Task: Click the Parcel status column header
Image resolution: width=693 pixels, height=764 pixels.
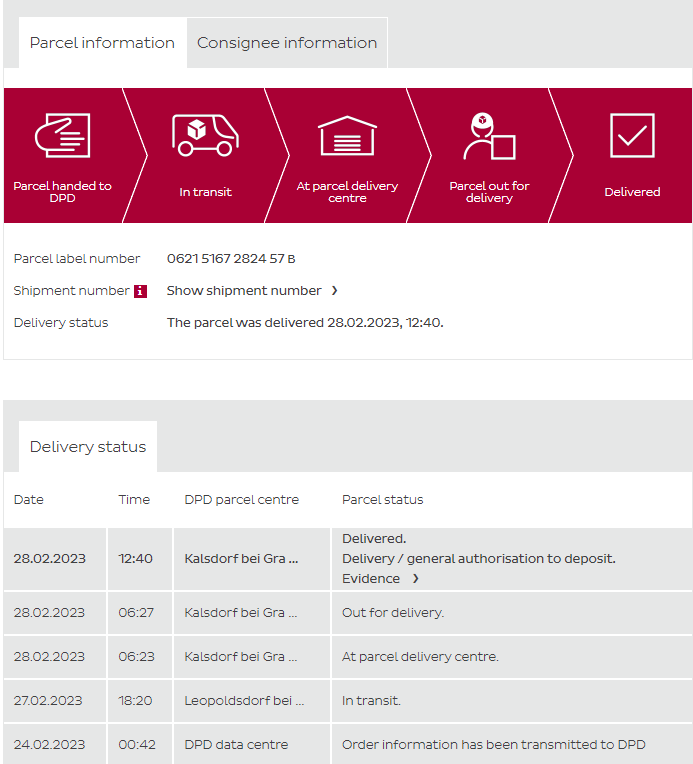Action: pyautogui.click(x=382, y=500)
